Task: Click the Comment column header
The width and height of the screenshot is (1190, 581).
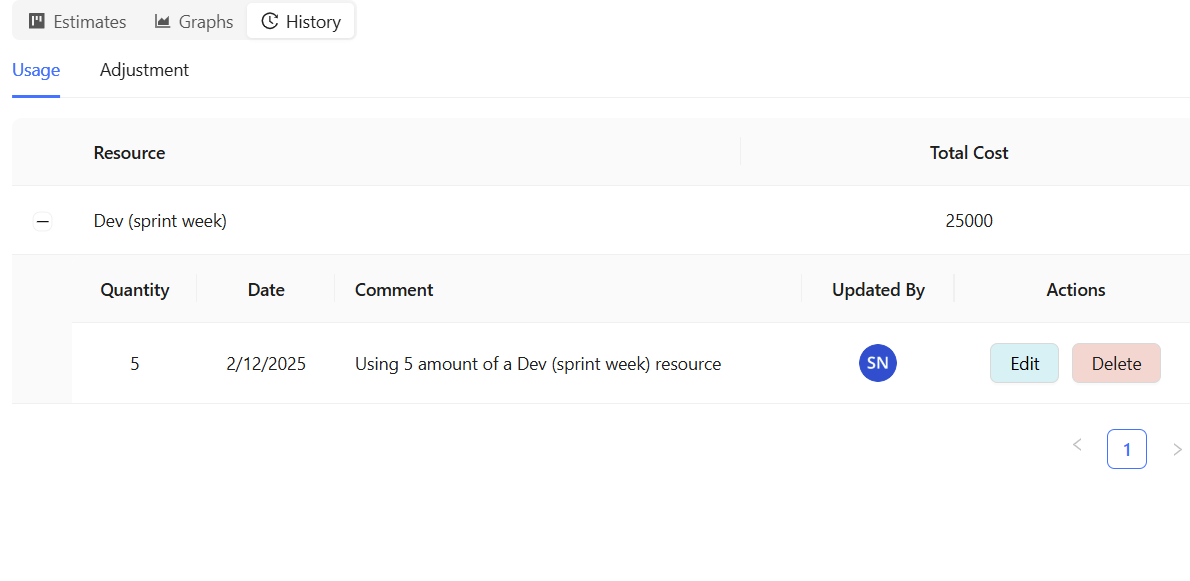Action: click(394, 290)
